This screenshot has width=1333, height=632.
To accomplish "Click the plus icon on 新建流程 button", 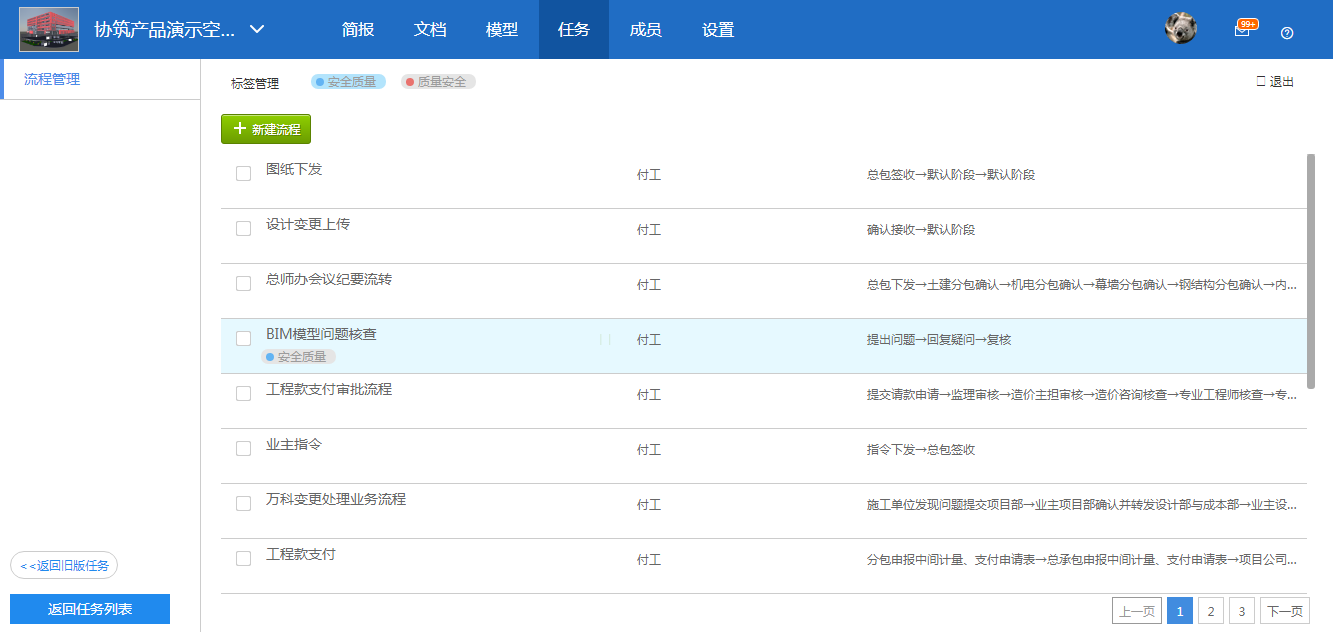I will point(240,128).
